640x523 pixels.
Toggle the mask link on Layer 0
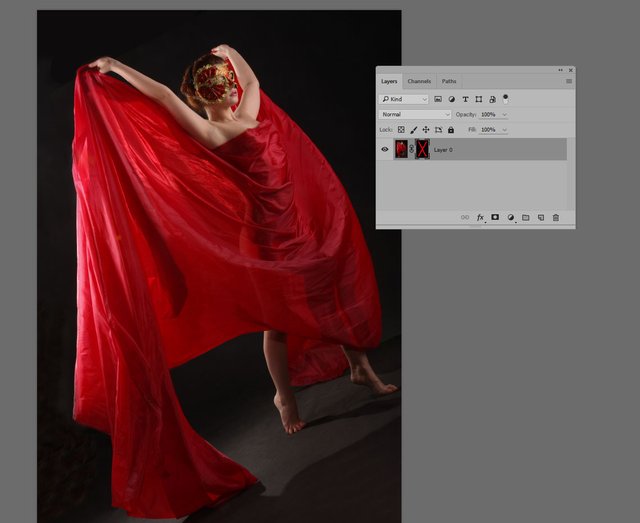pyautogui.click(x=411, y=149)
